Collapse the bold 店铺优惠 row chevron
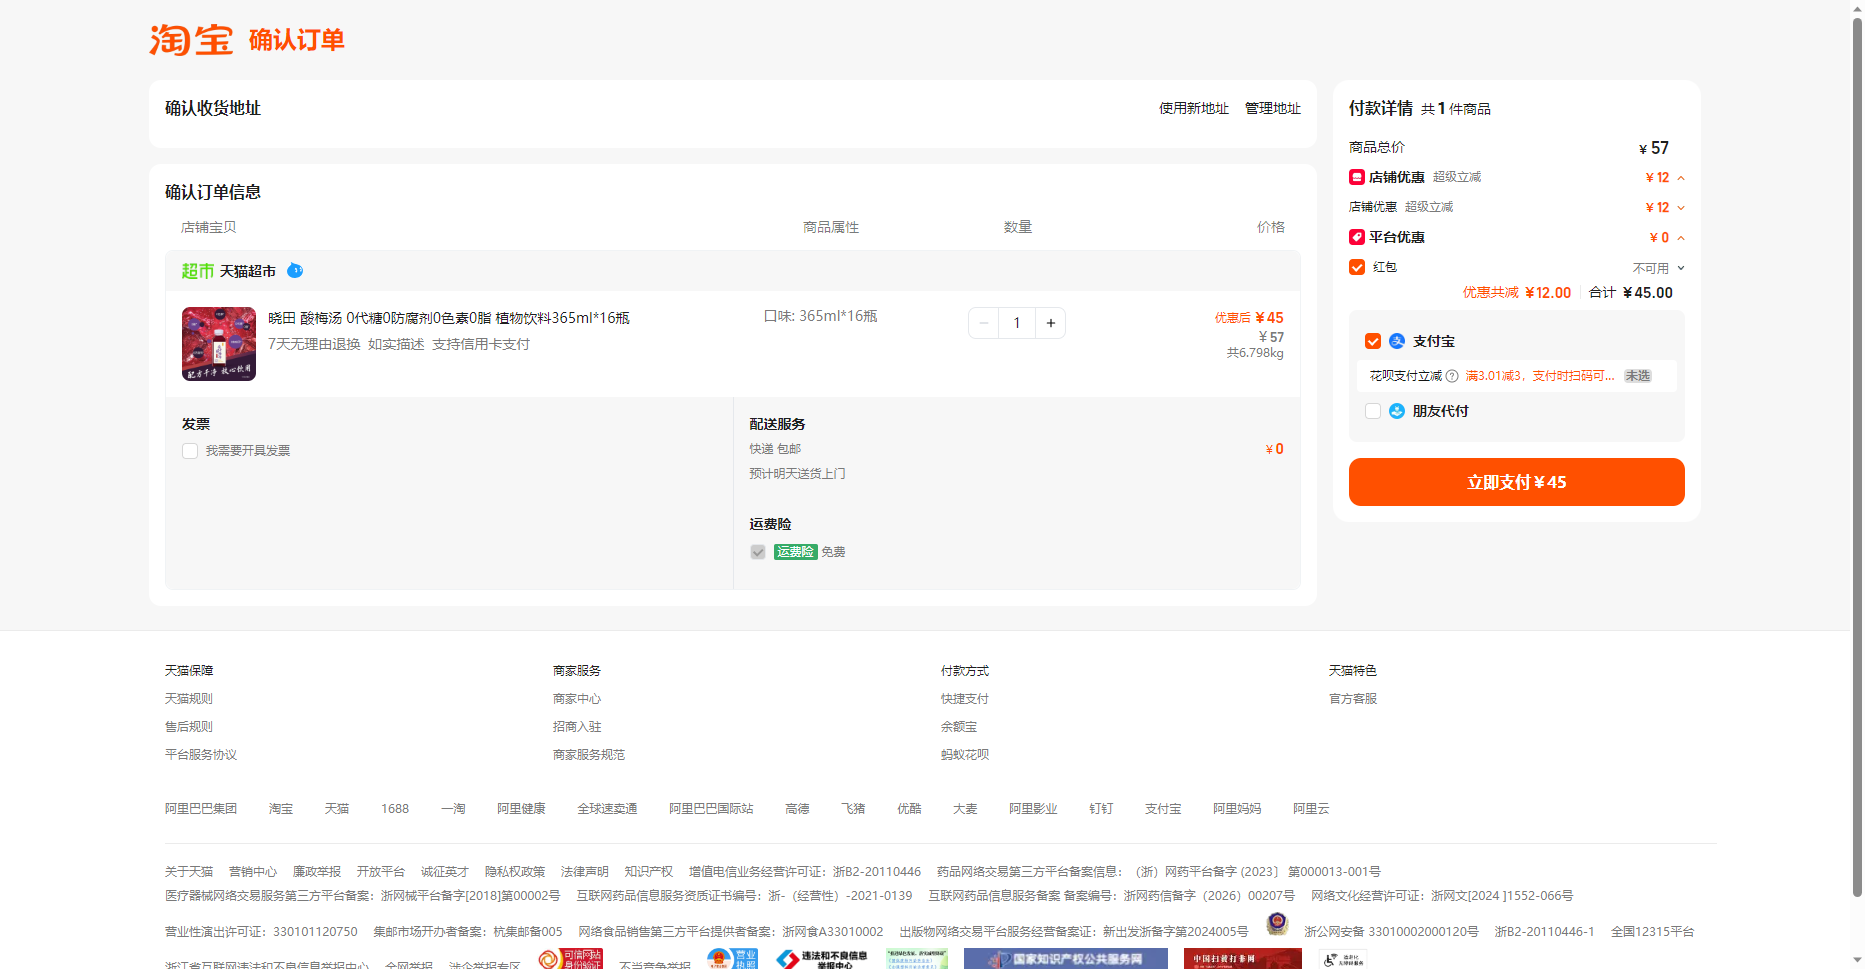This screenshot has width=1865, height=969. [x=1681, y=178]
